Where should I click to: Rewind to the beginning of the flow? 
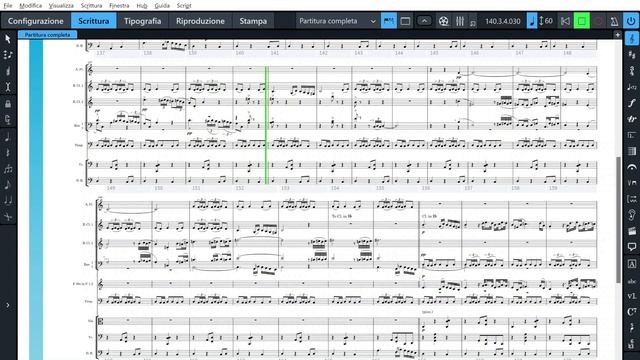point(565,21)
